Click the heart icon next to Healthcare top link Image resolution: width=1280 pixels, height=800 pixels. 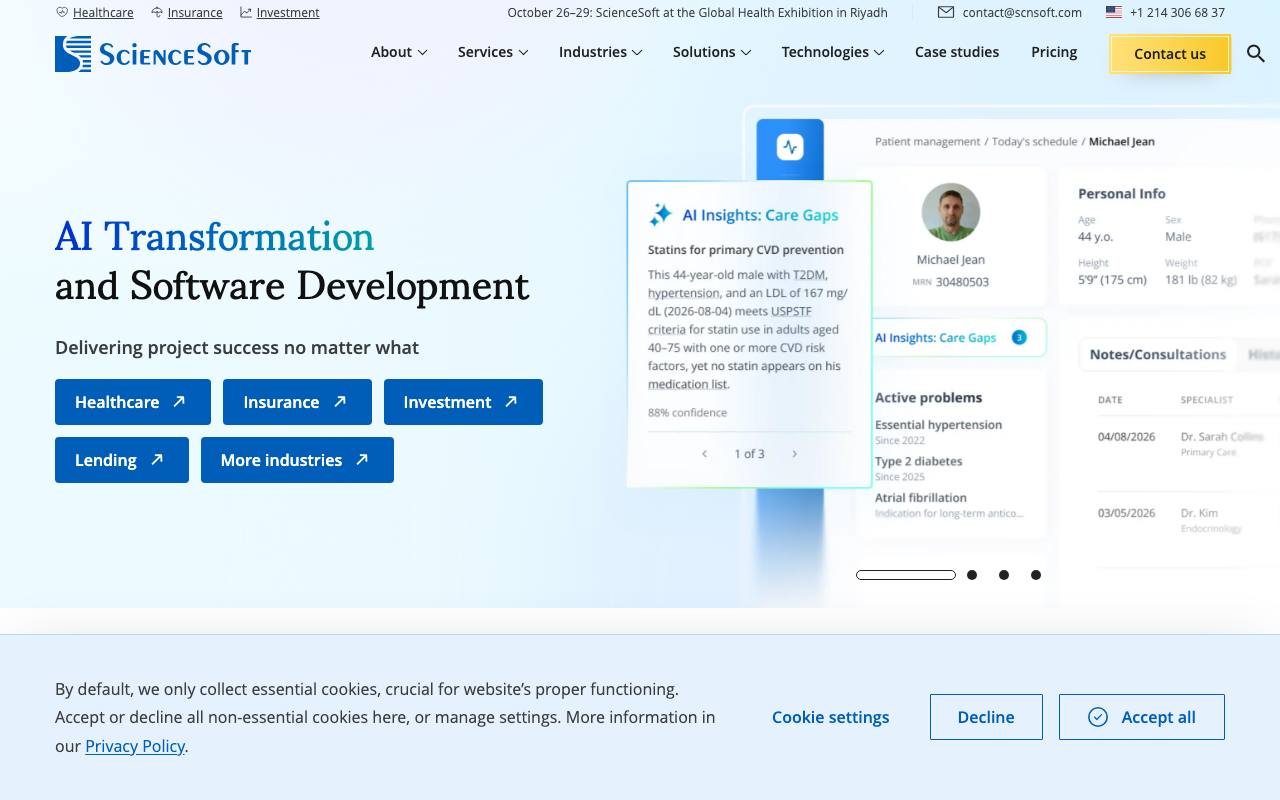tap(62, 12)
